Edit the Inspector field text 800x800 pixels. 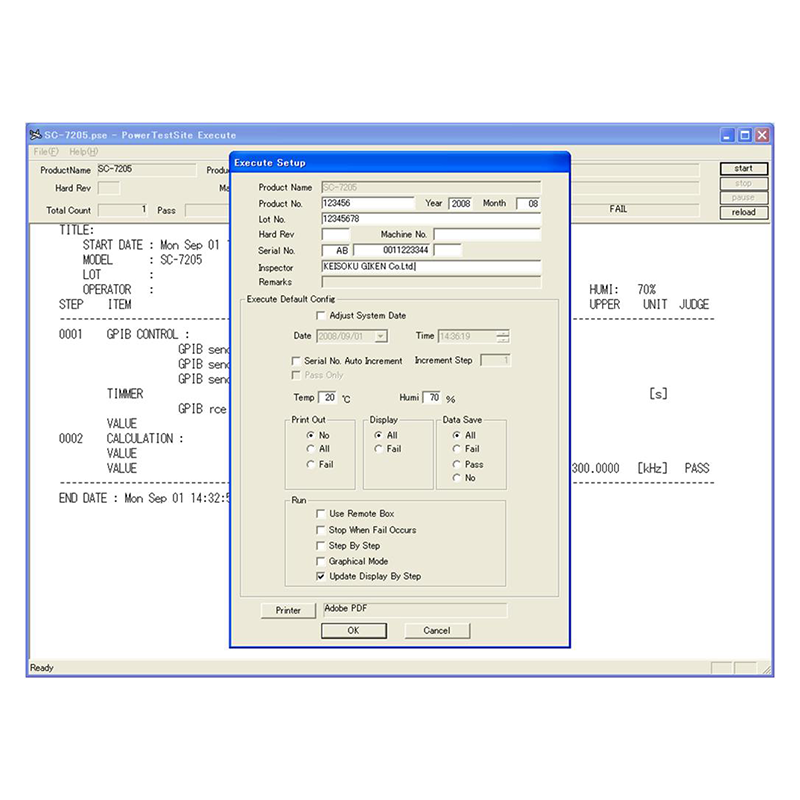[432, 267]
